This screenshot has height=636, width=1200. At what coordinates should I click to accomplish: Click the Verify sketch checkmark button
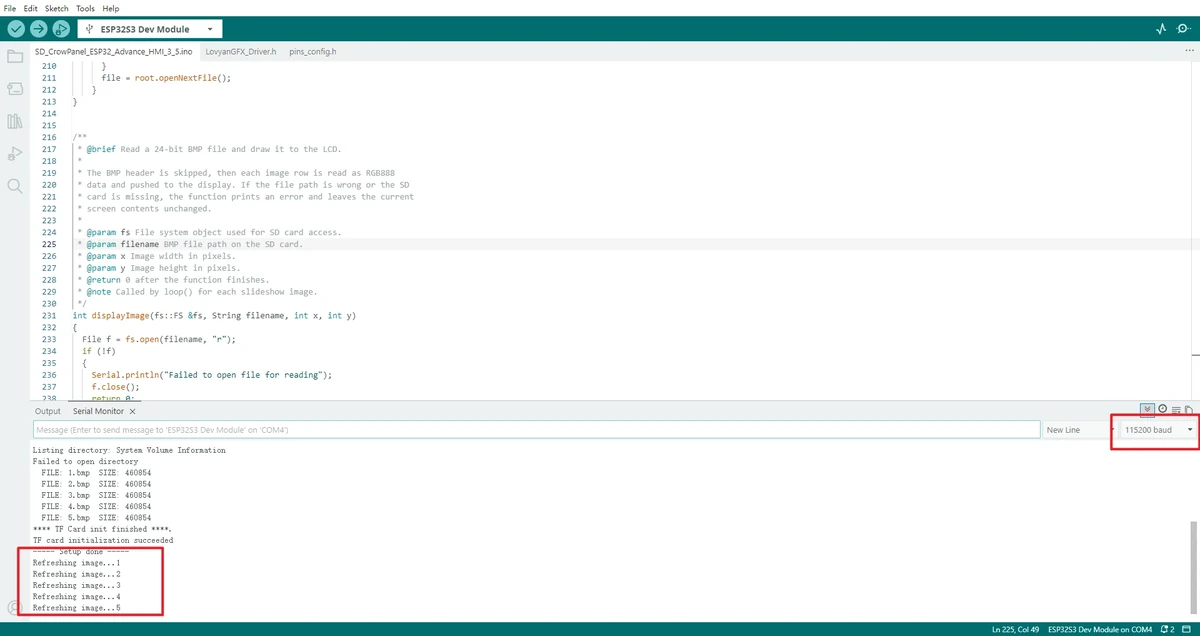15,29
